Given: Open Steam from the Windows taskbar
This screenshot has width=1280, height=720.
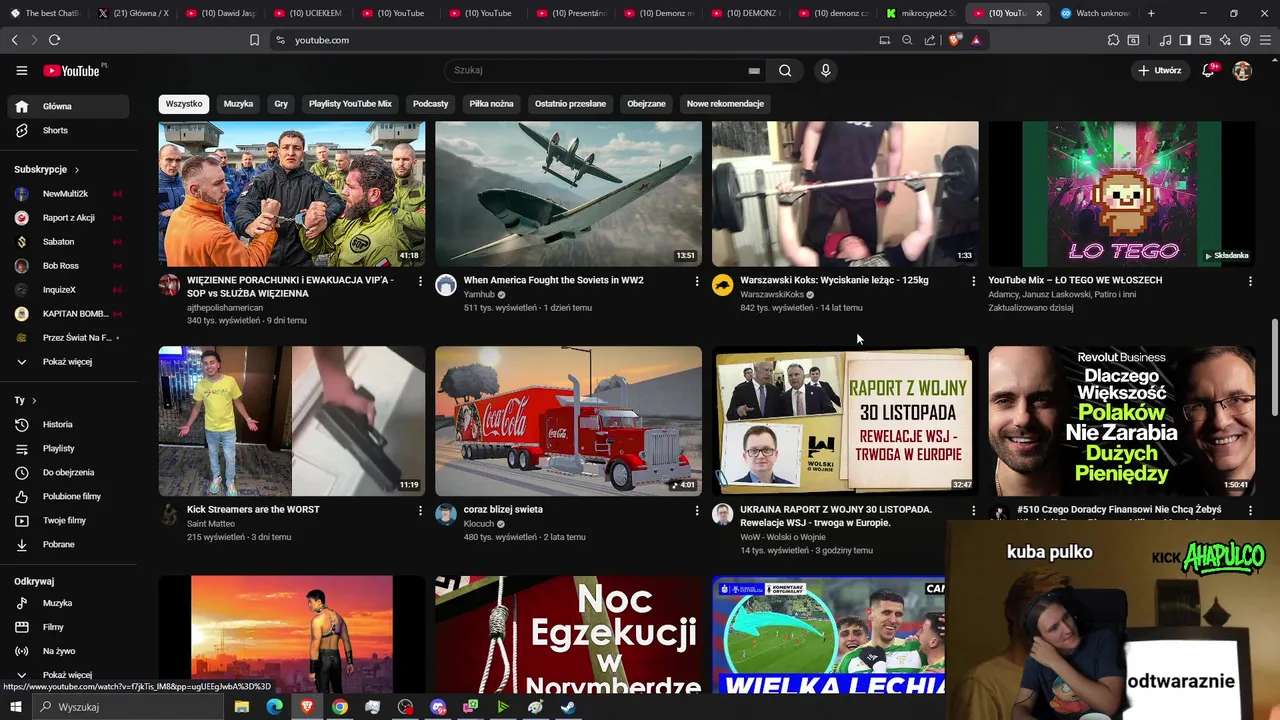Looking at the screenshot, I should coord(567,707).
